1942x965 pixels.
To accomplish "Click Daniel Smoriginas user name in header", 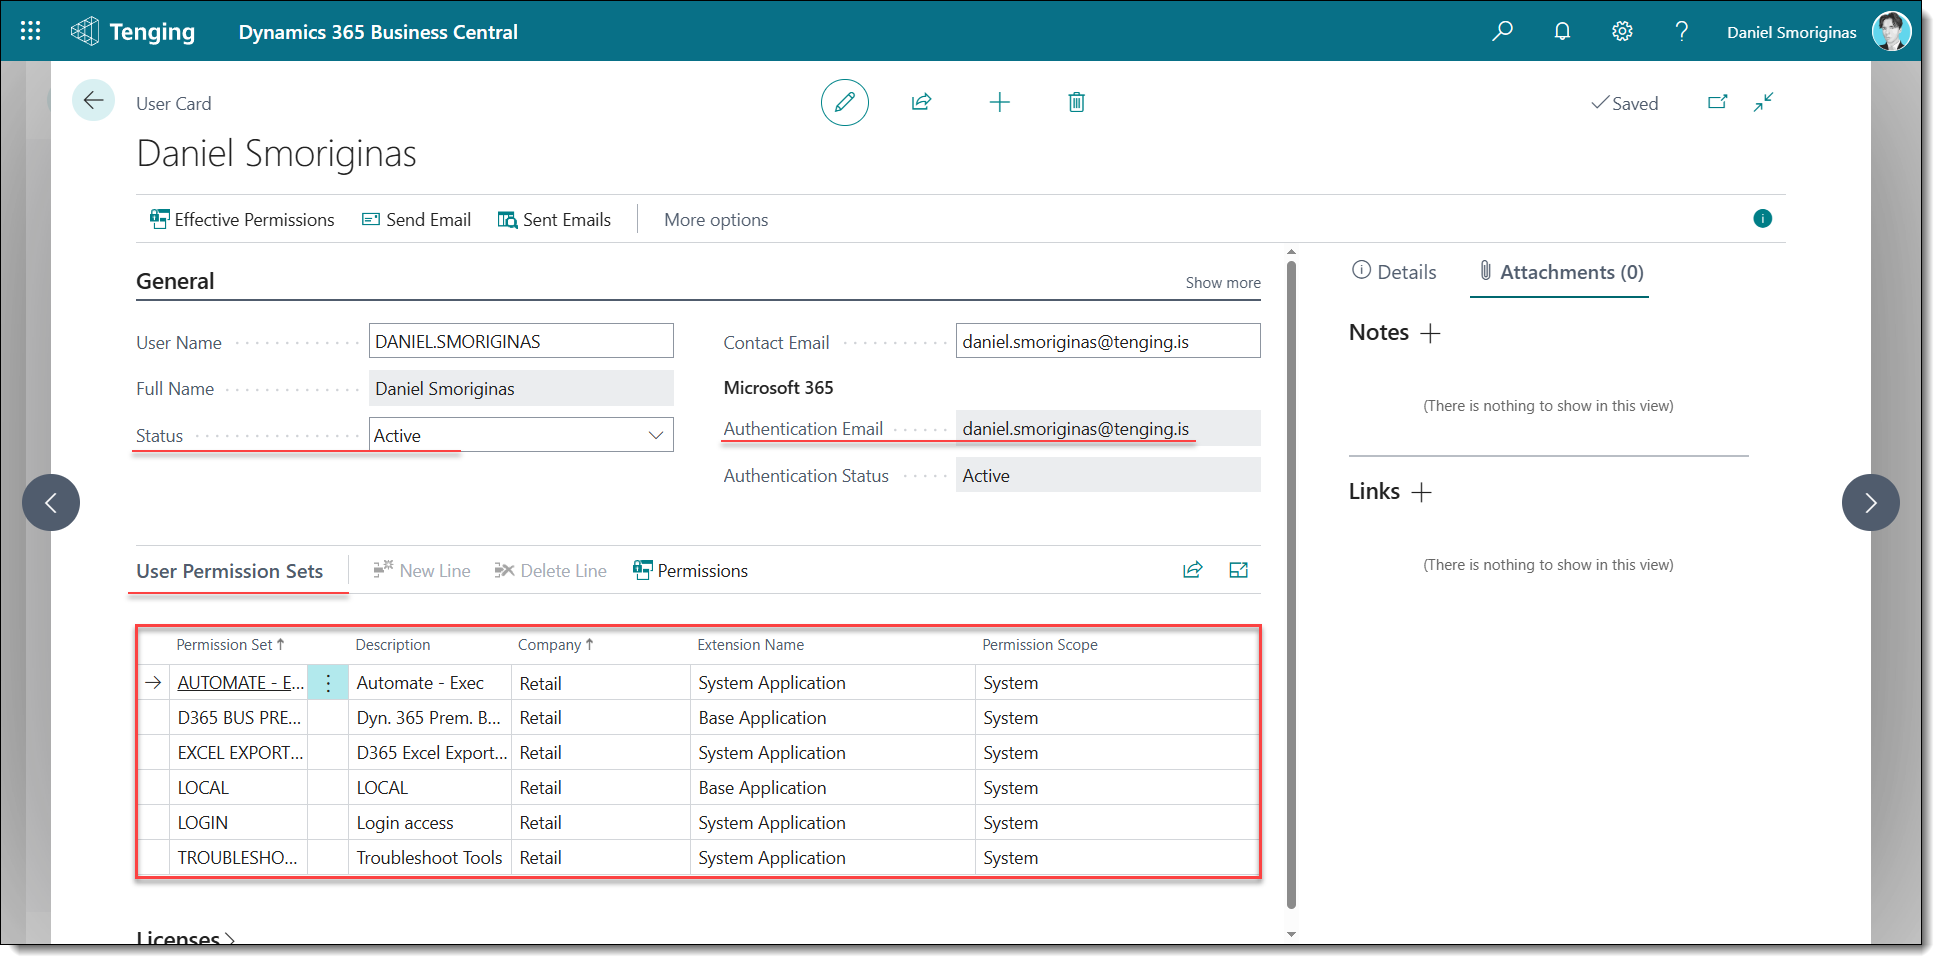I will coord(1791,32).
